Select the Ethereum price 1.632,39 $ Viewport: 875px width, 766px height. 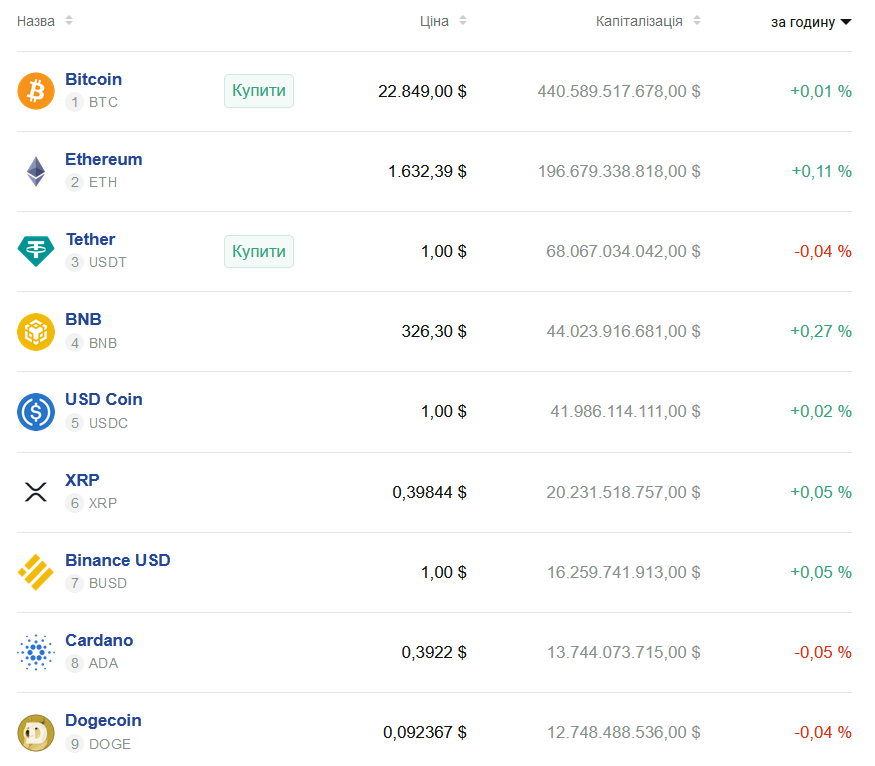click(x=427, y=171)
